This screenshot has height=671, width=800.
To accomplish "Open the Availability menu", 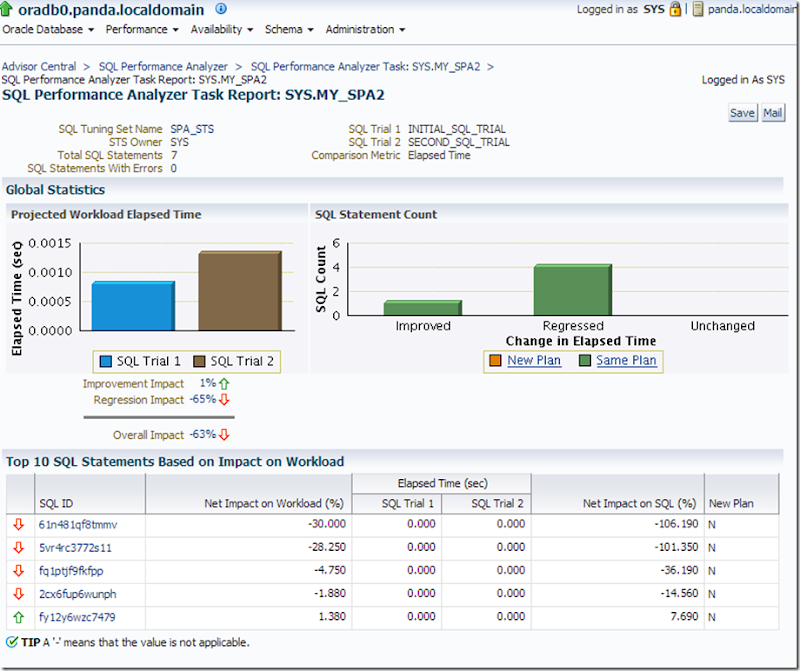I will (x=218, y=30).
